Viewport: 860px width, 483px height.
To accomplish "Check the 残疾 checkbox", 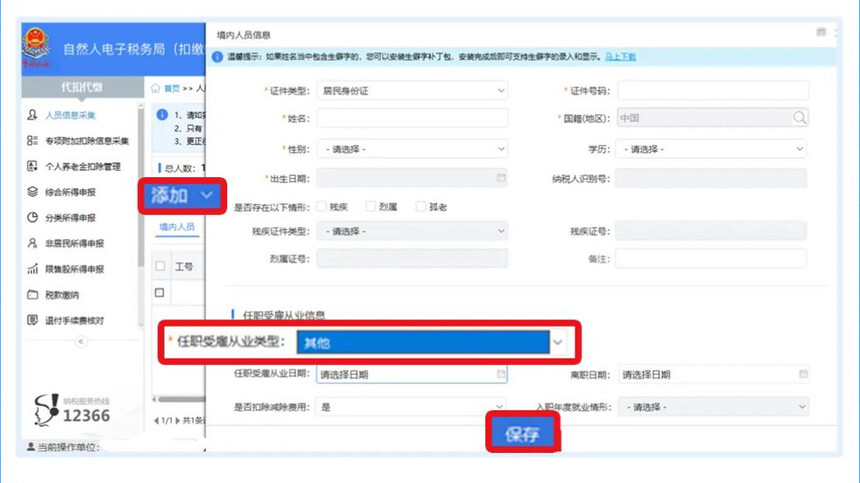I will [322, 206].
